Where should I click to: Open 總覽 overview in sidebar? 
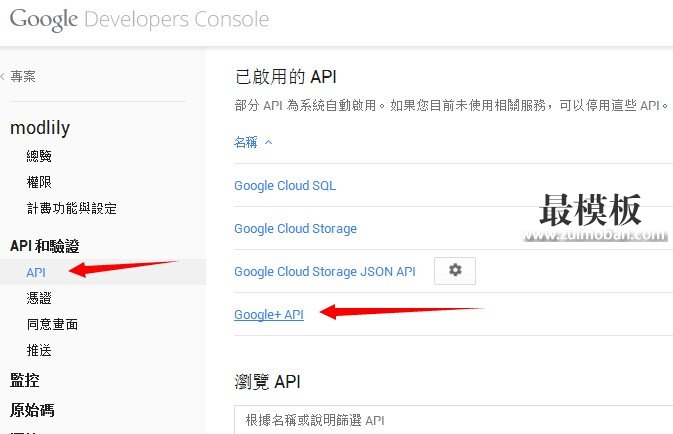[39, 156]
